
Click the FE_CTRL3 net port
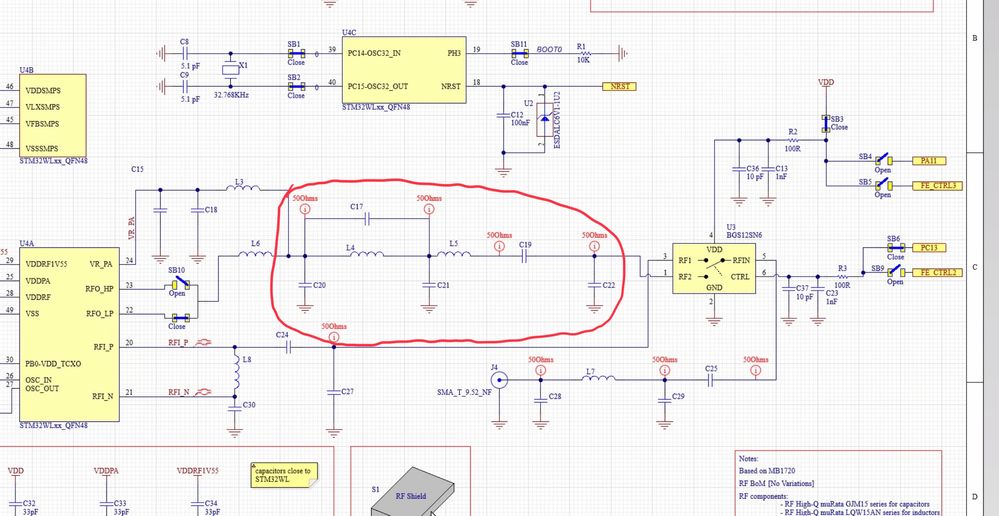click(x=937, y=186)
